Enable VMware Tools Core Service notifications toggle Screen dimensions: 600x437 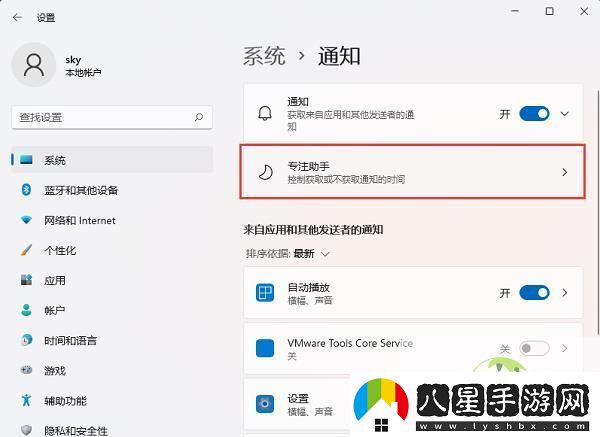click(x=534, y=348)
